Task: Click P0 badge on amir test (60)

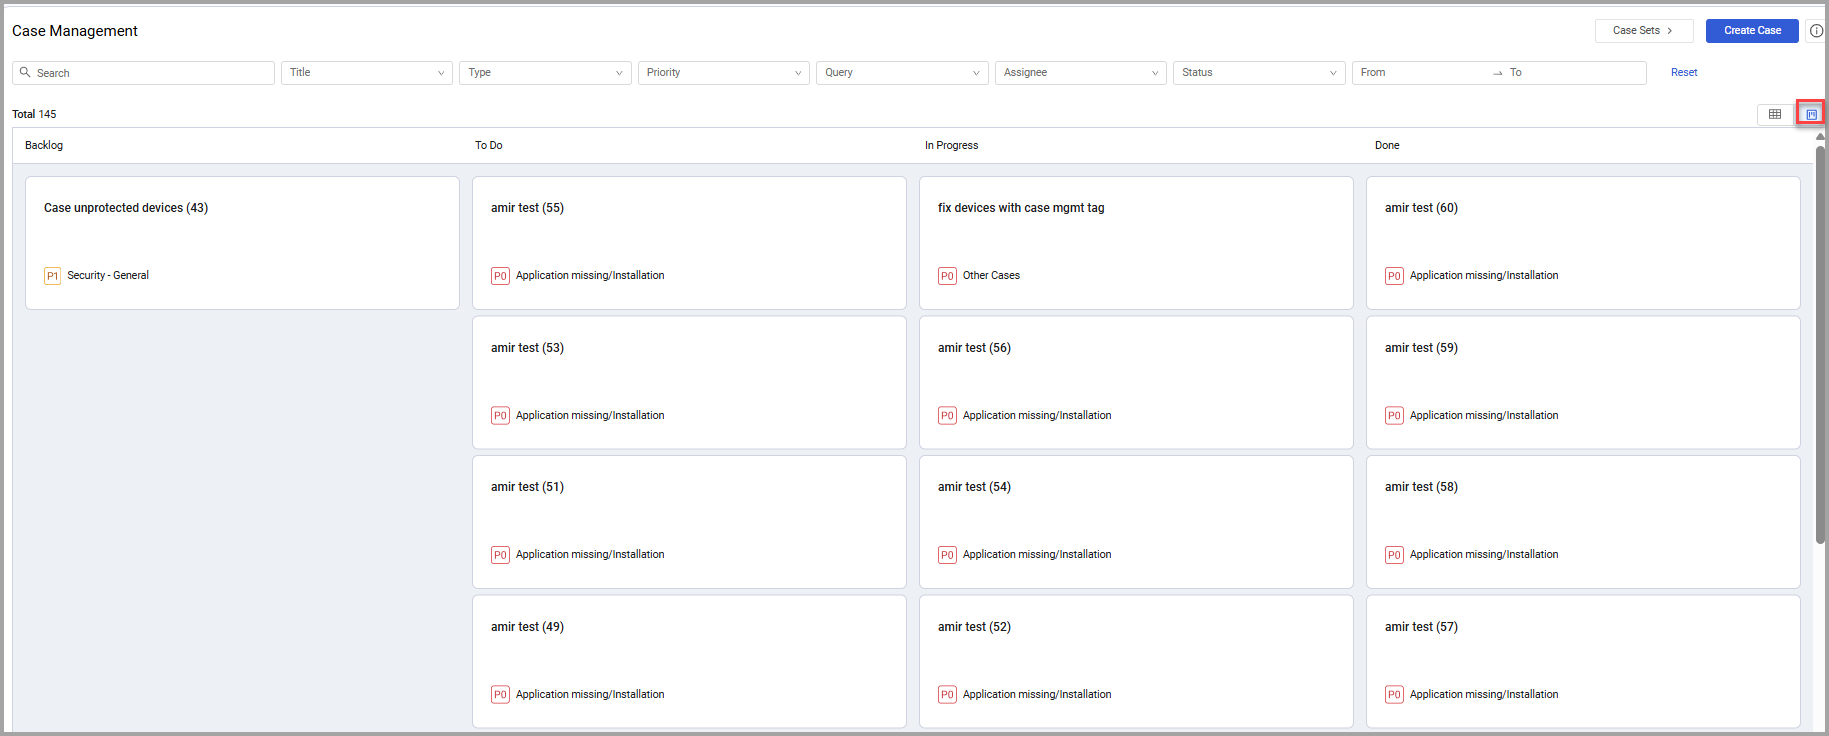Action: point(1394,276)
